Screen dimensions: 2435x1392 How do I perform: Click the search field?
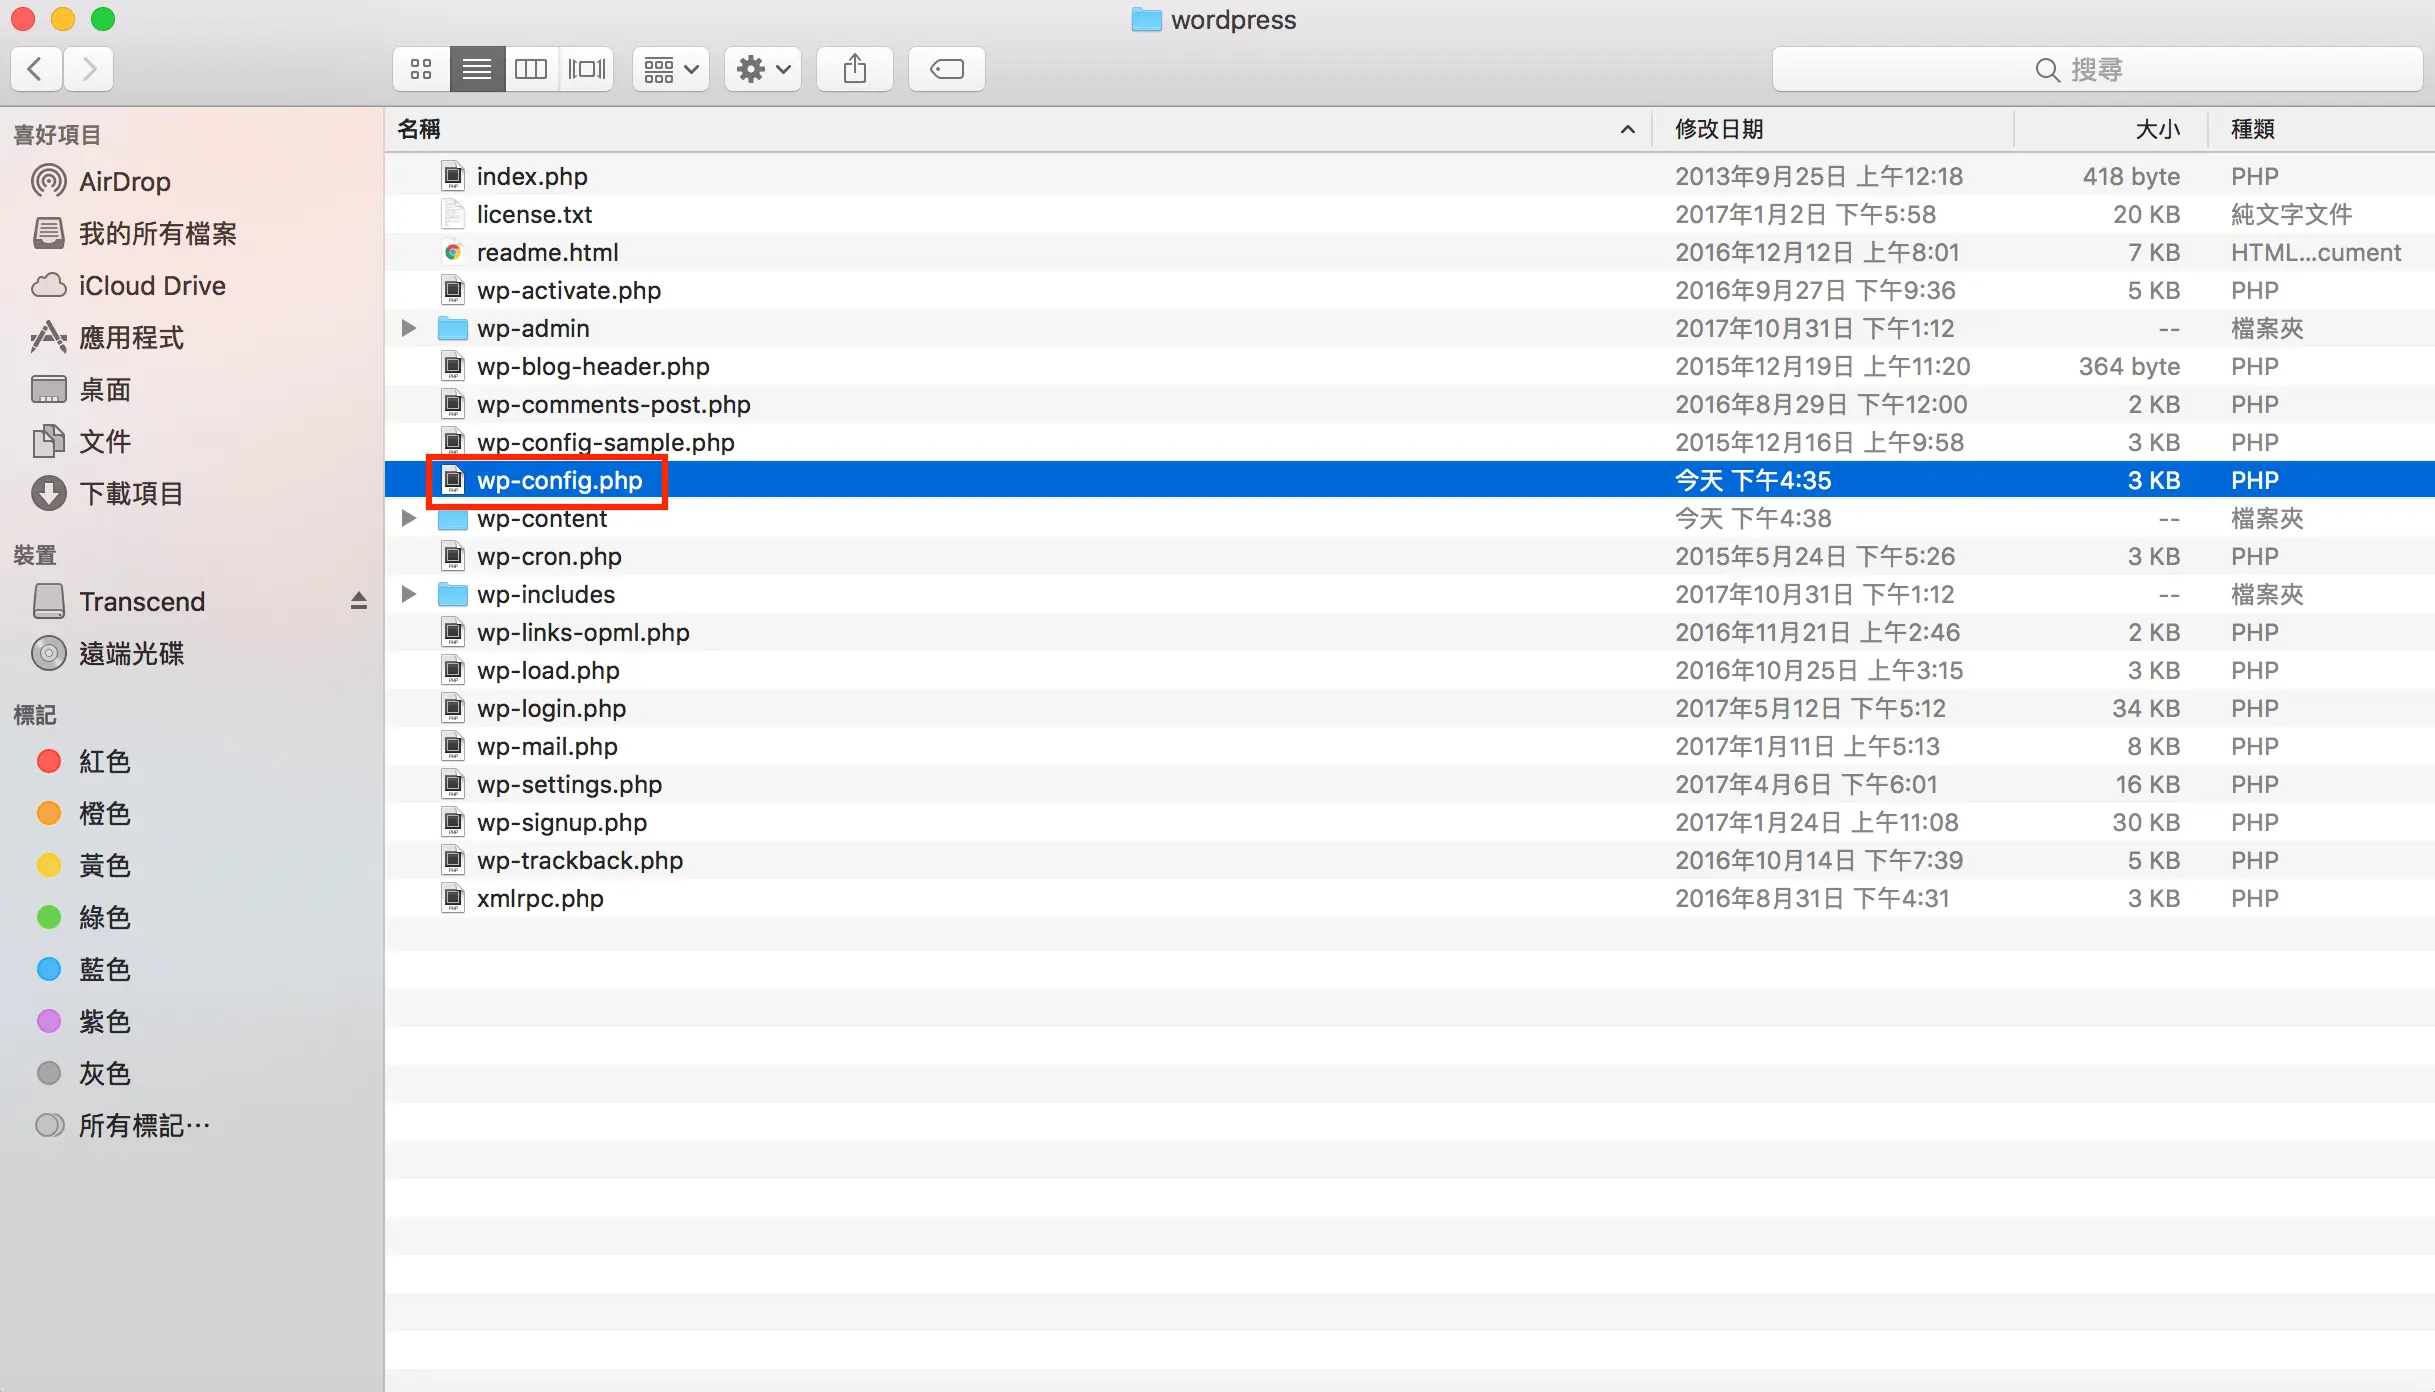click(x=2097, y=69)
